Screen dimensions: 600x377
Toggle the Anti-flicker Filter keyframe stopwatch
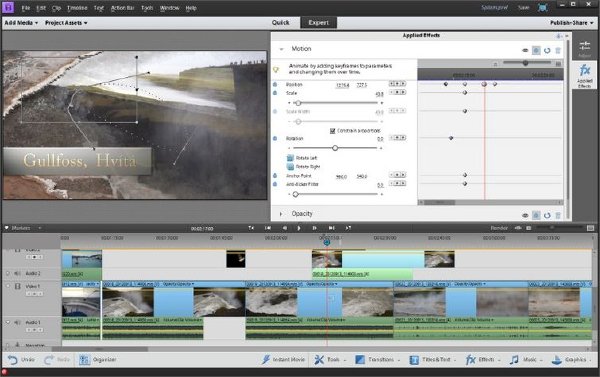tap(275, 184)
